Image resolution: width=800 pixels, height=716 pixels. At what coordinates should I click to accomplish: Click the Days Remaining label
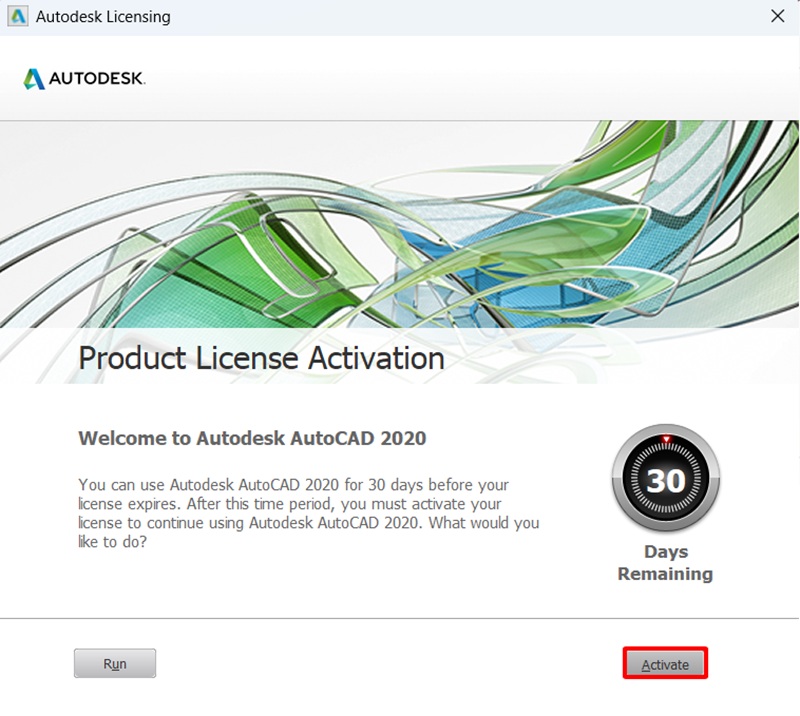click(x=664, y=563)
